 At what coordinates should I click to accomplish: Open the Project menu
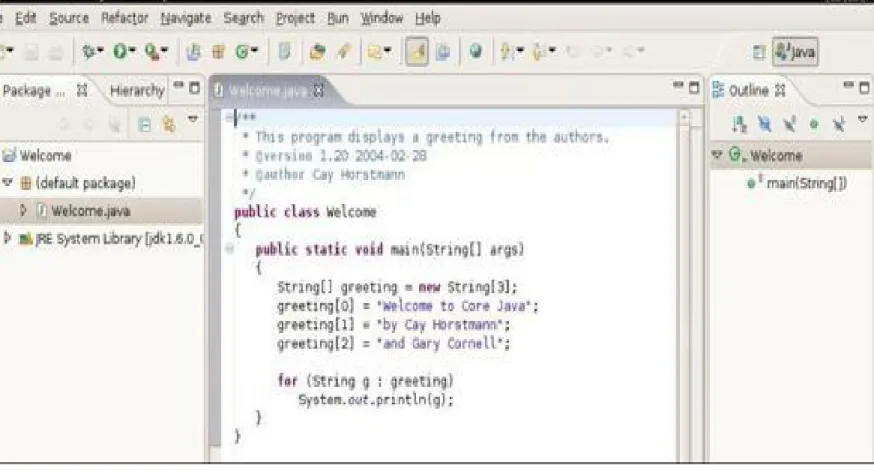coord(295,18)
